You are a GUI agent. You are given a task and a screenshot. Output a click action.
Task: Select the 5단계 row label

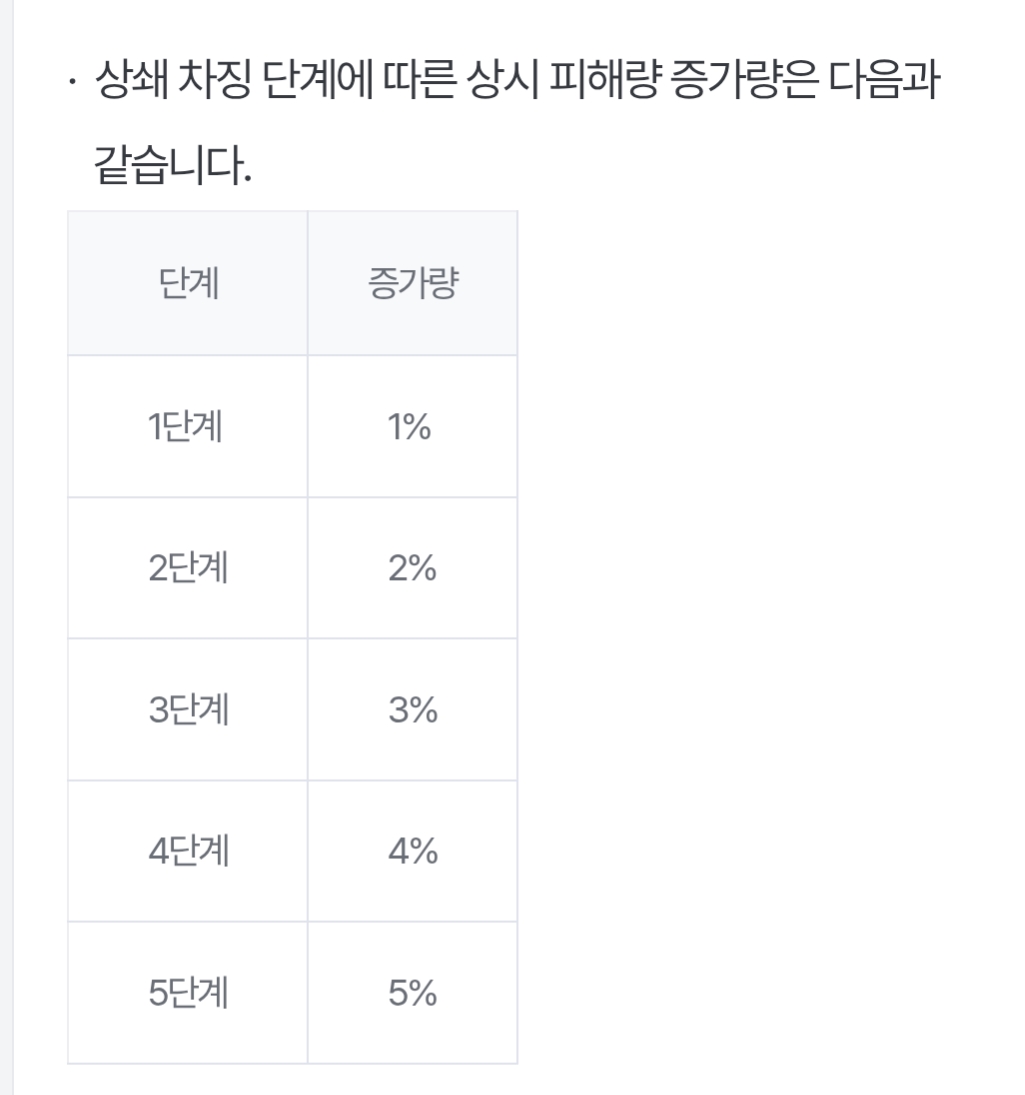pos(188,995)
